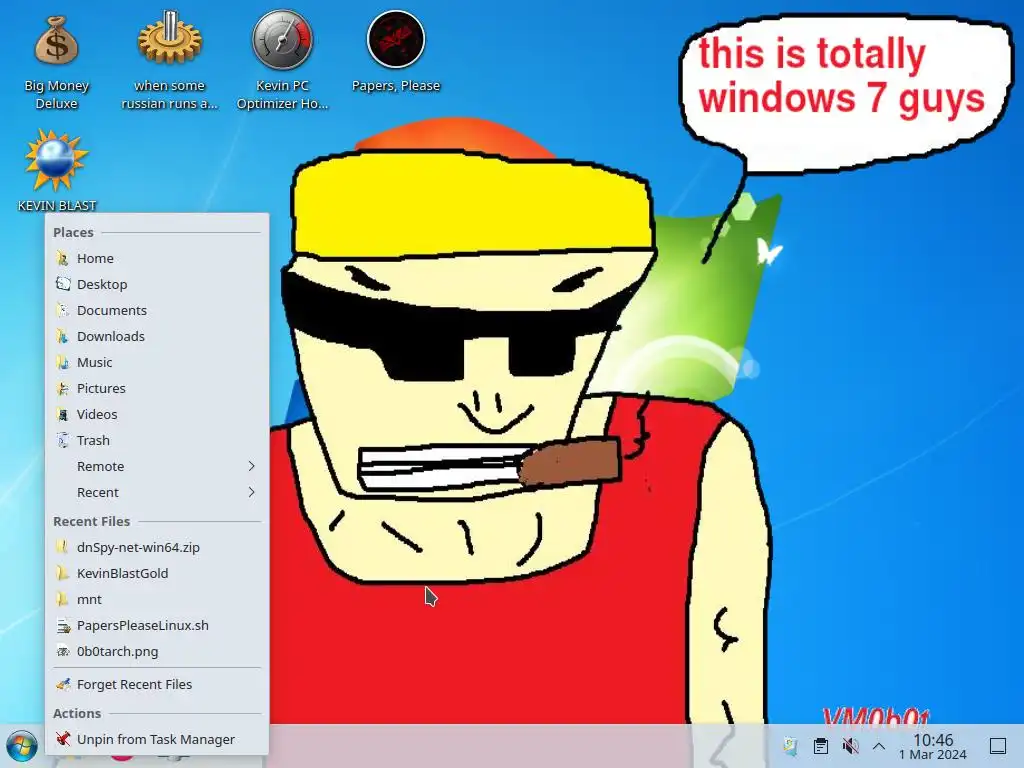This screenshot has height=768, width=1024.
Task: Open Videos place entry
Action: [x=157, y=415]
